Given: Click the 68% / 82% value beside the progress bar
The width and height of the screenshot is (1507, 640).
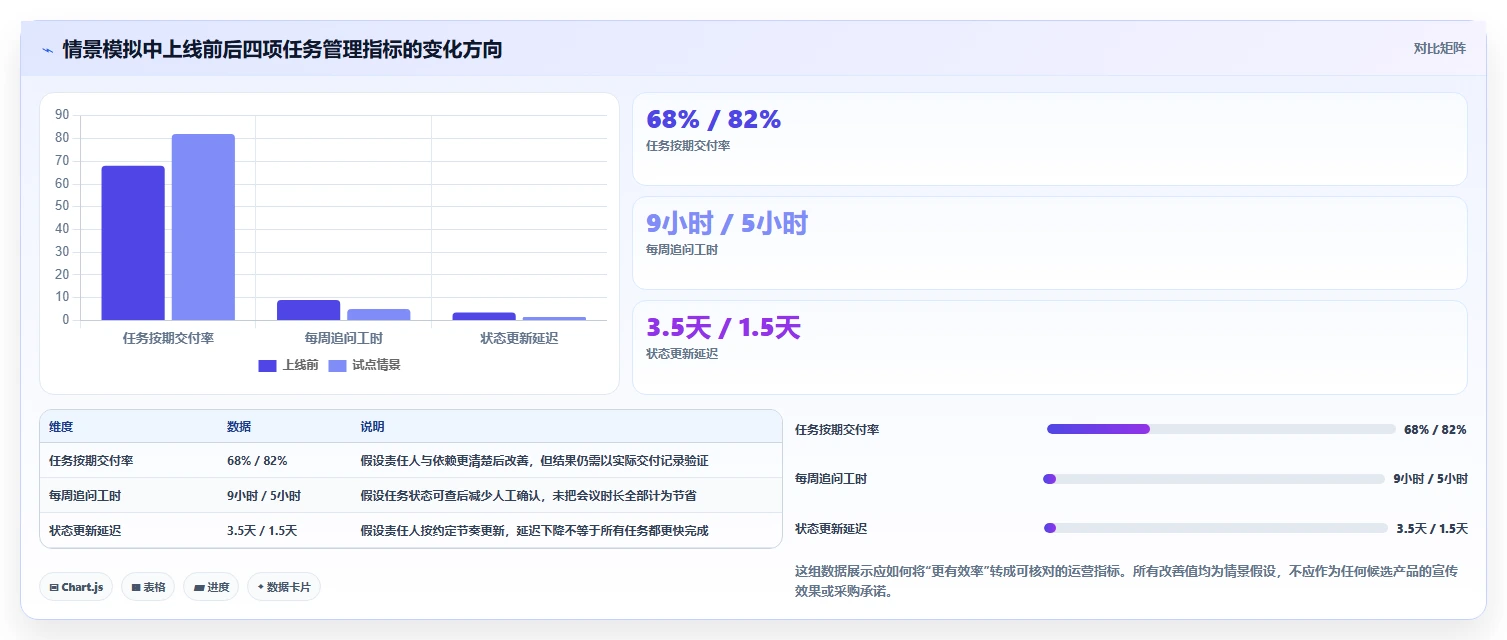Looking at the screenshot, I should (1435, 429).
